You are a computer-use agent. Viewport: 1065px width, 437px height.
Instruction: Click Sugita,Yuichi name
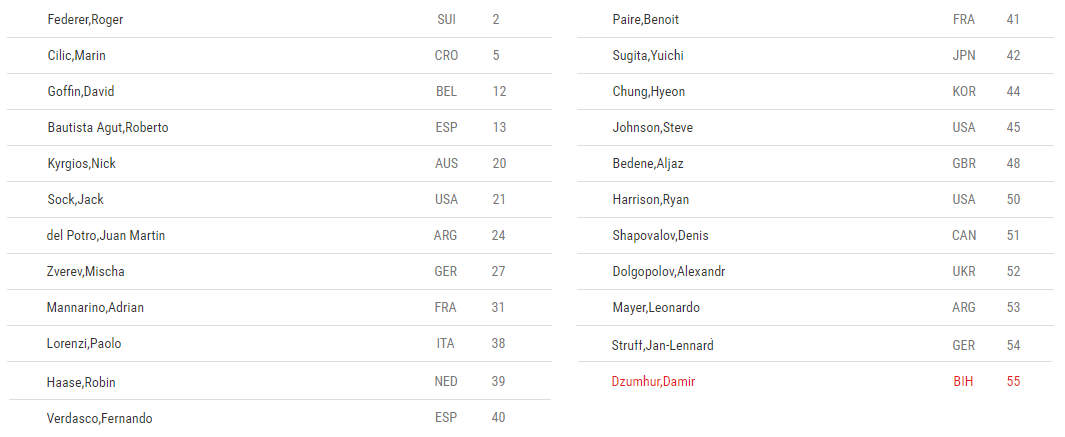(648, 56)
